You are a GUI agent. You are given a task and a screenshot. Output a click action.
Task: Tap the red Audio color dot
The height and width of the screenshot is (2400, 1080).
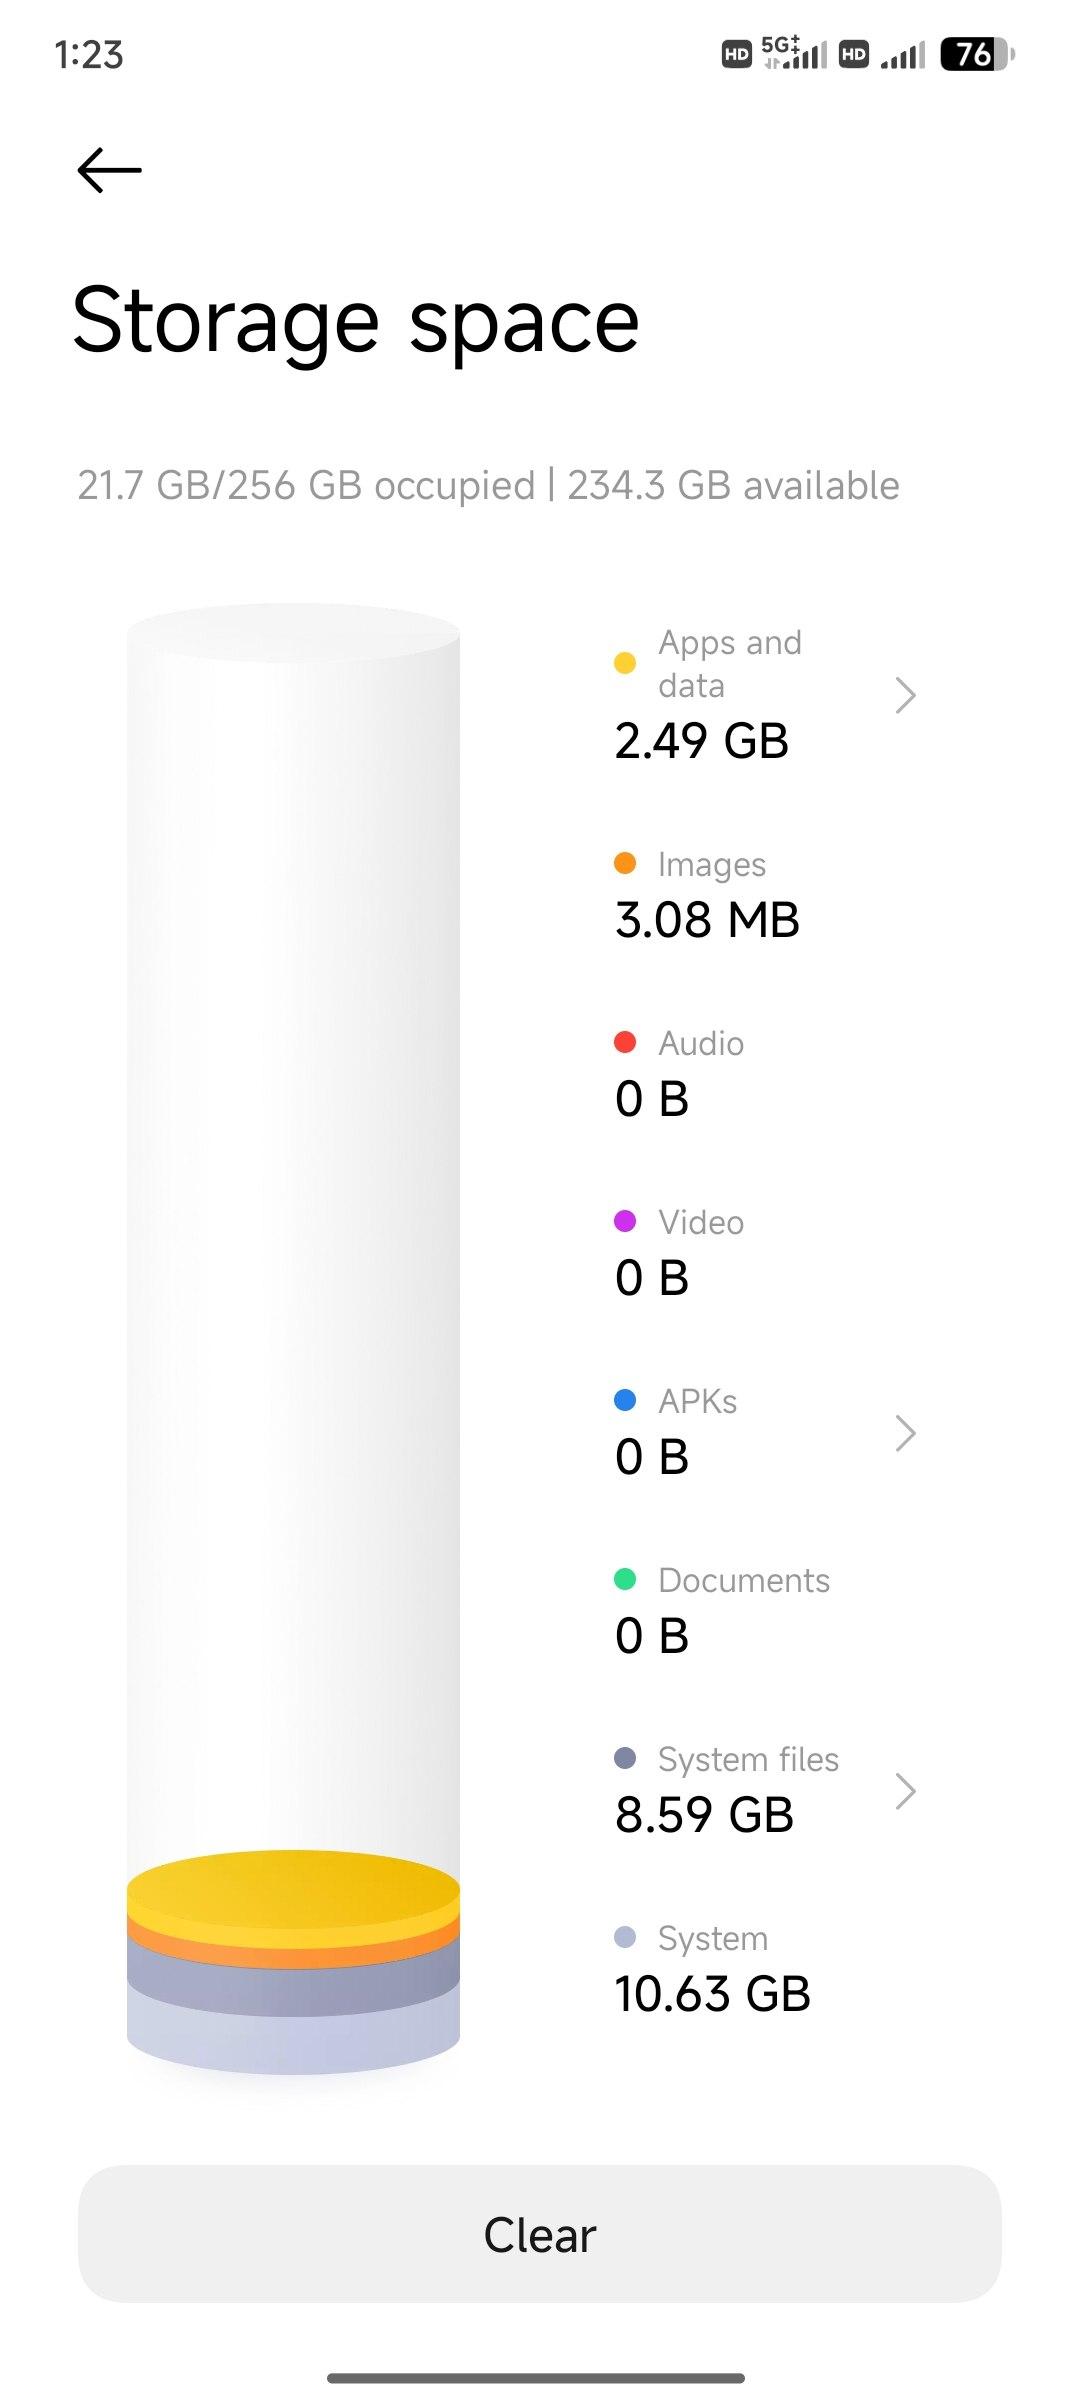point(625,1043)
